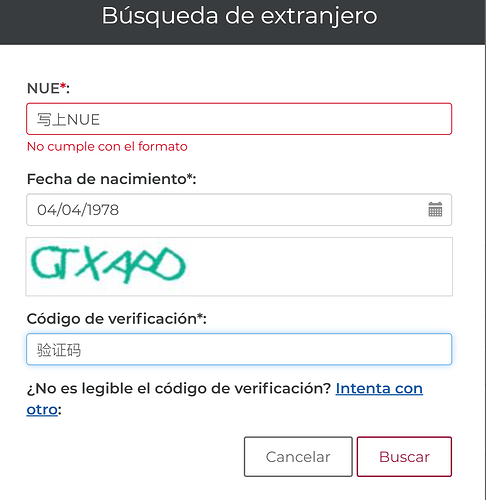Open the calendar date picker icon
The width and height of the screenshot is (486, 500).
tap(435, 210)
